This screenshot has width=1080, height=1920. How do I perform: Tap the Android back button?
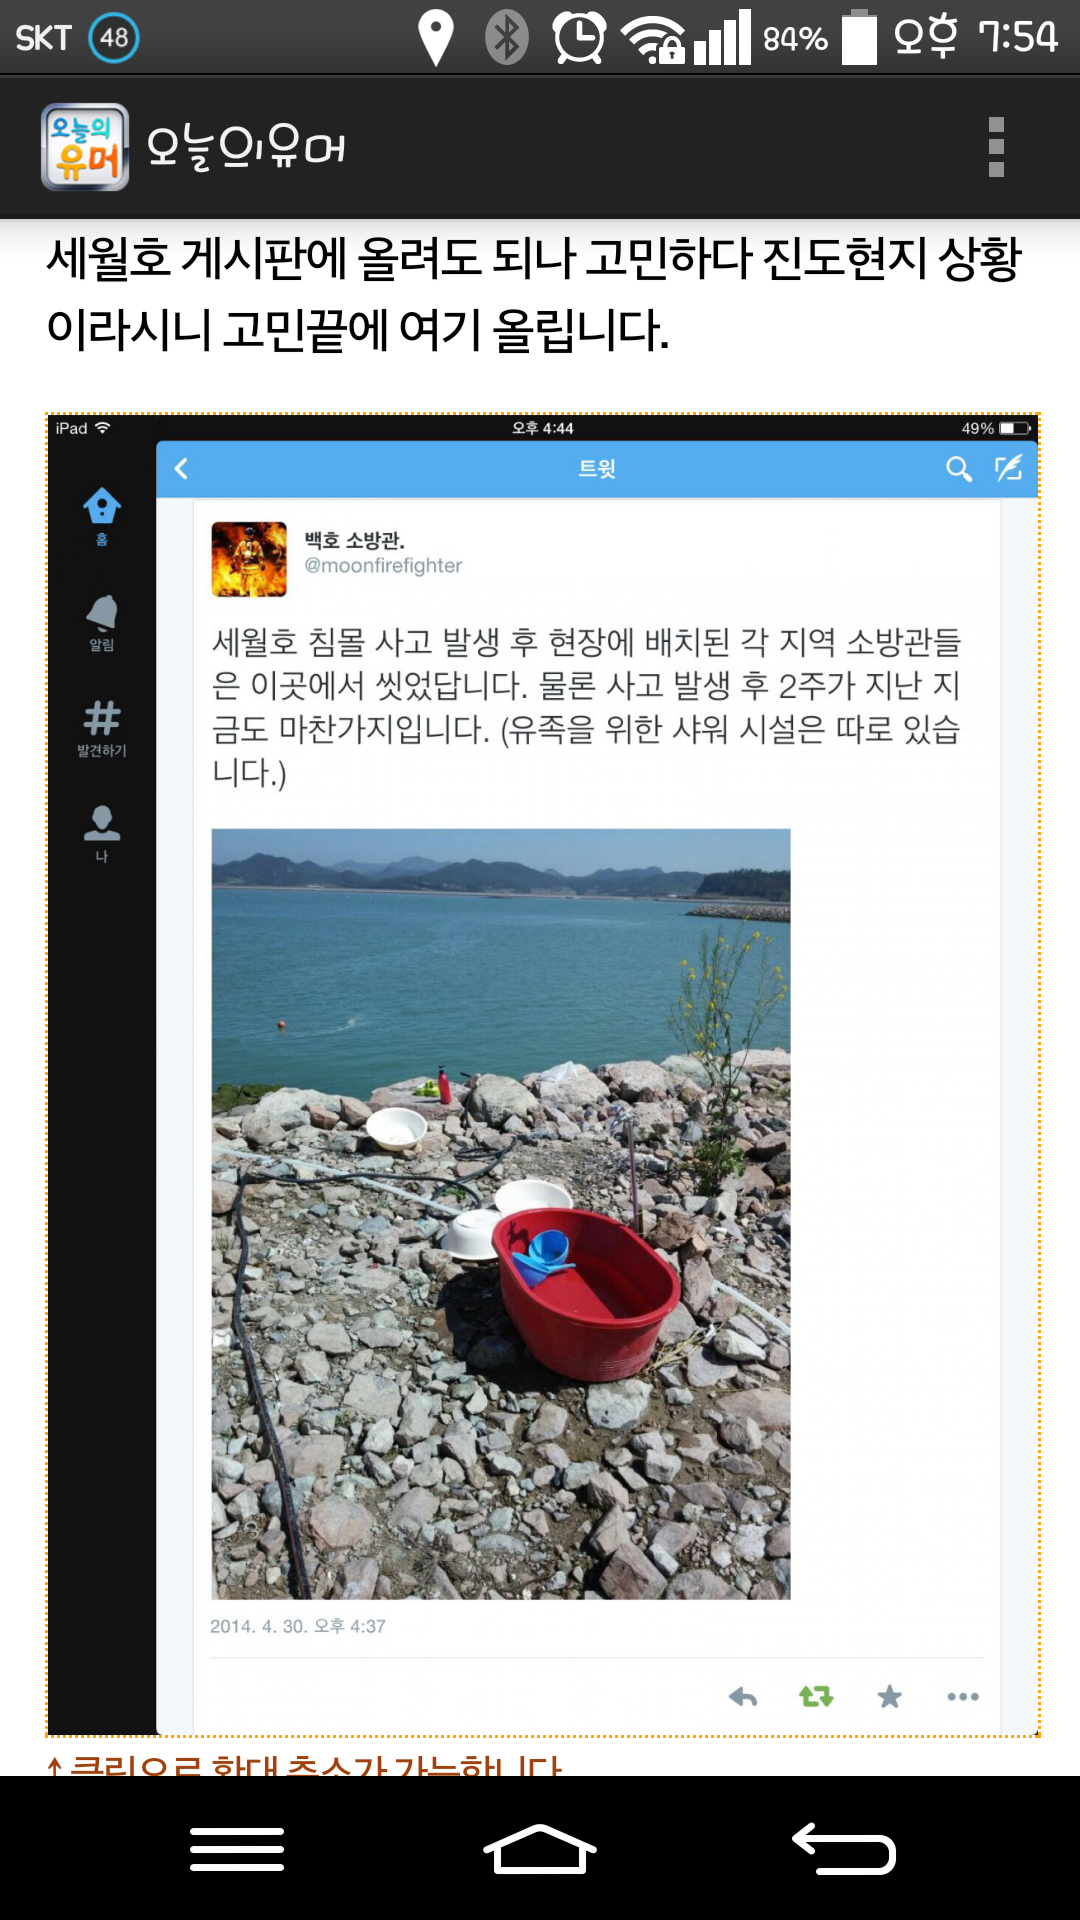[x=843, y=1848]
